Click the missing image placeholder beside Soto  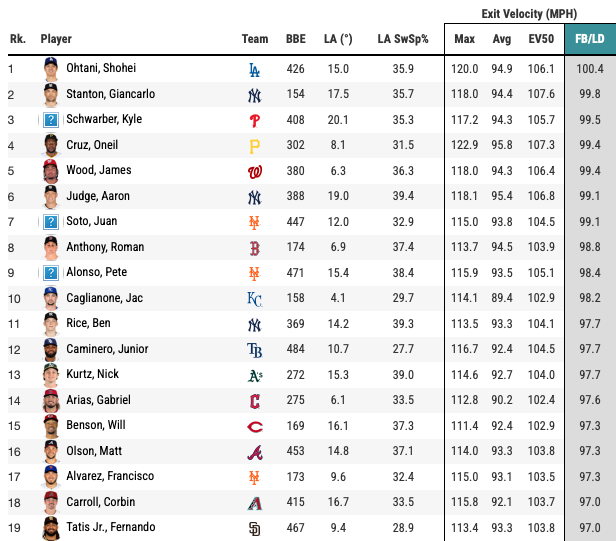point(51,222)
